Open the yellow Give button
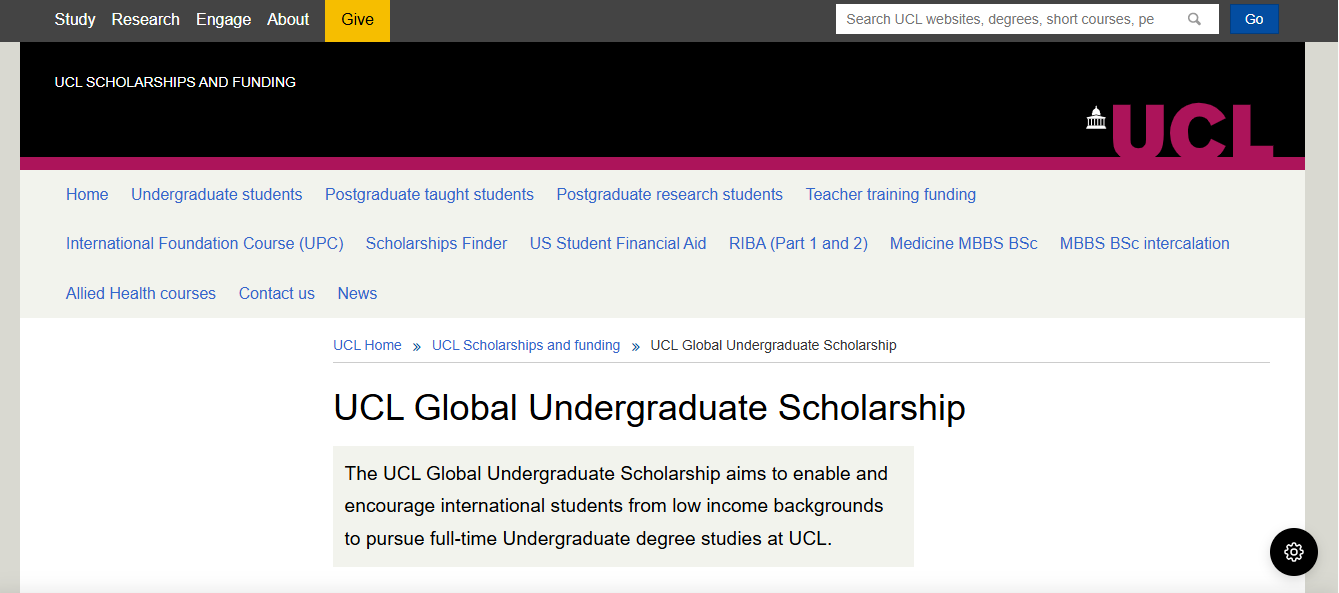 tap(357, 19)
